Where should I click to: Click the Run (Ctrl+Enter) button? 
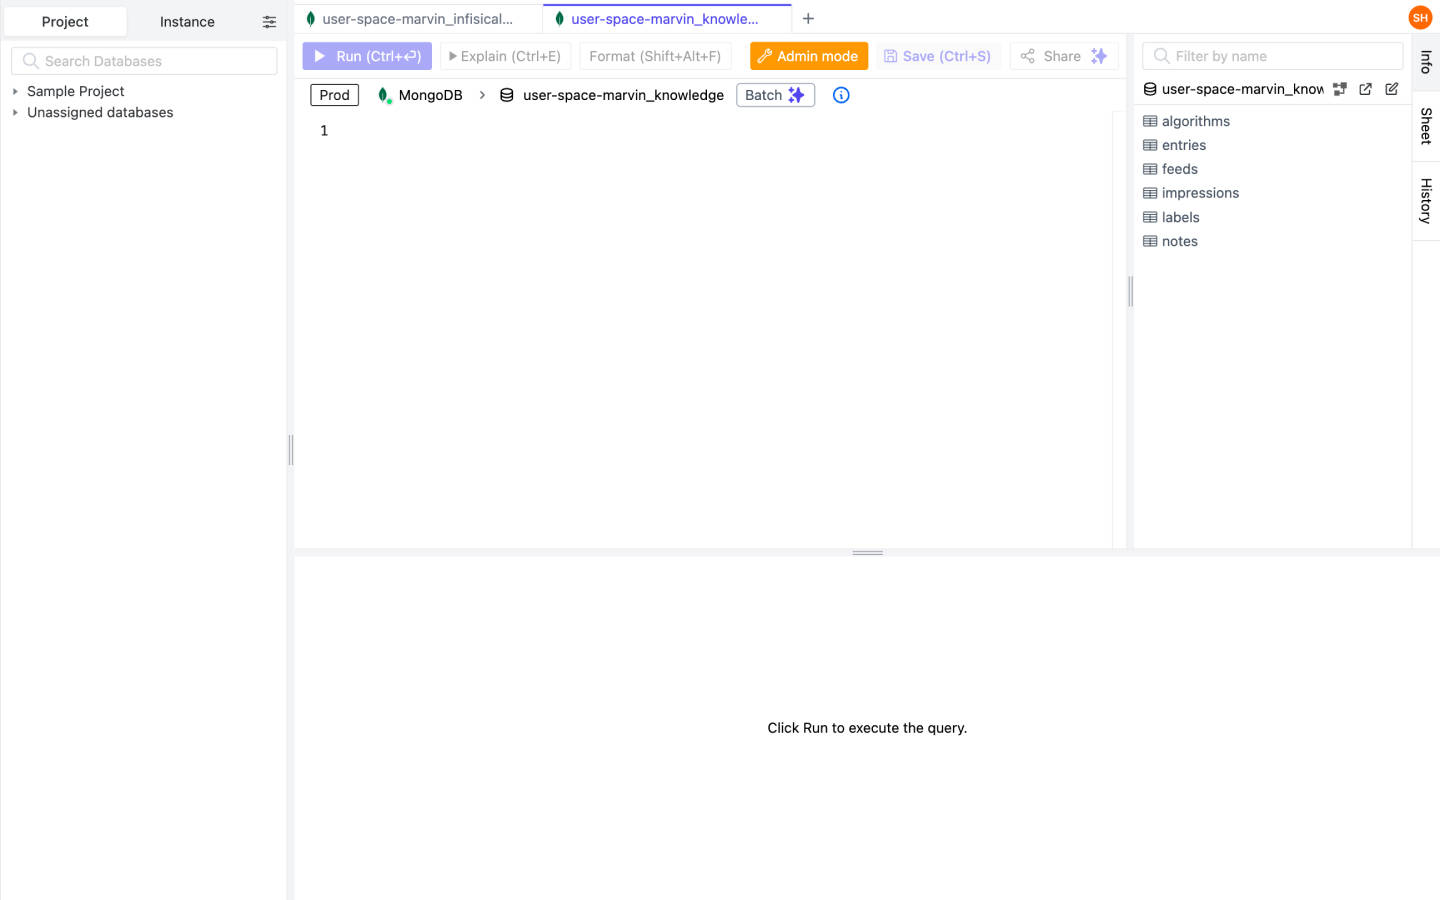[366, 56]
